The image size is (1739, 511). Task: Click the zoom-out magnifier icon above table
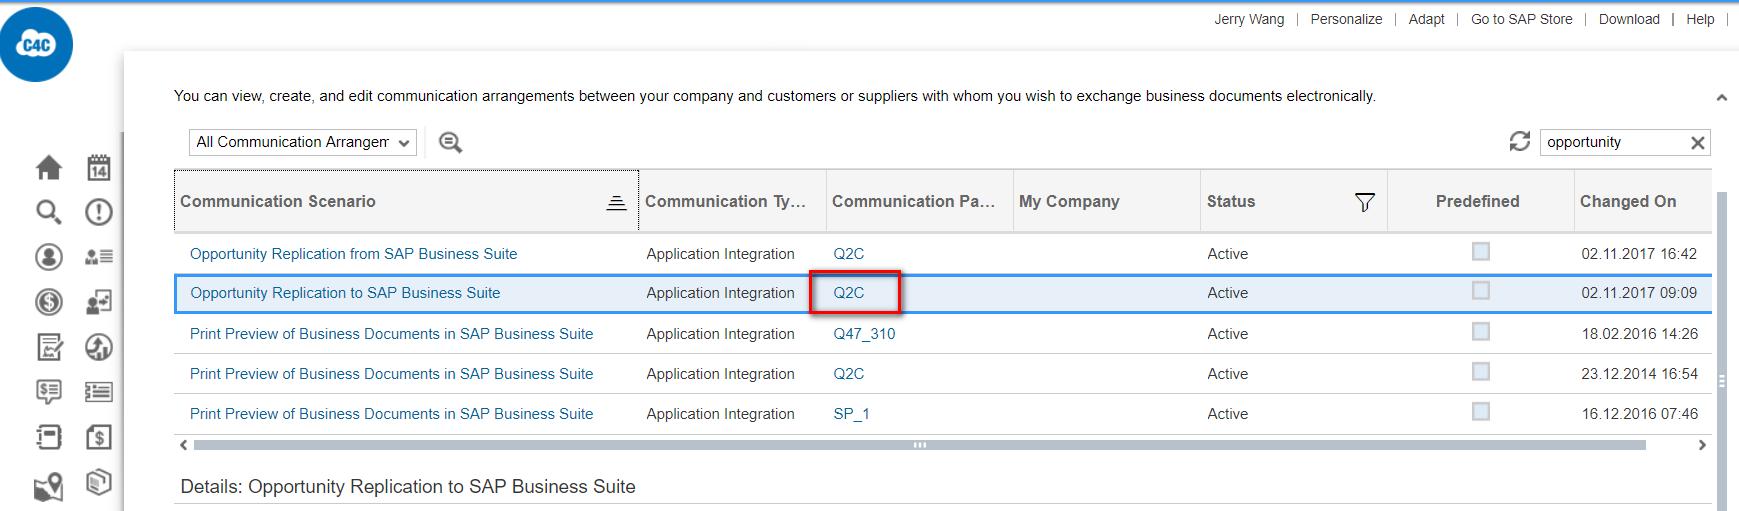(450, 143)
